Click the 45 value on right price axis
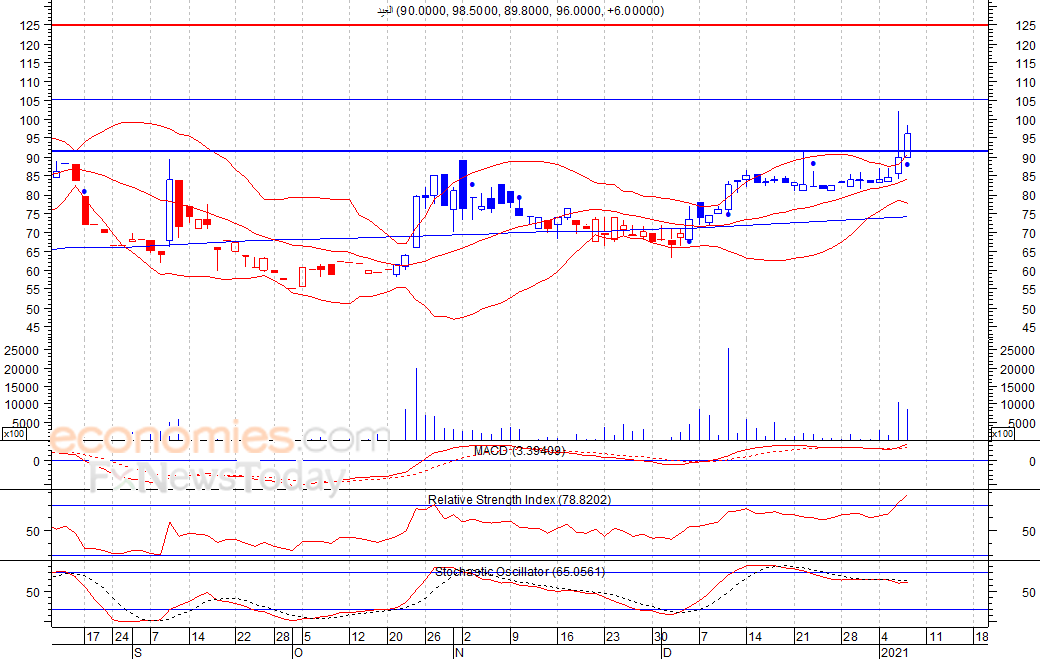Image resolution: width=1040 pixels, height=659 pixels. point(1029,328)
